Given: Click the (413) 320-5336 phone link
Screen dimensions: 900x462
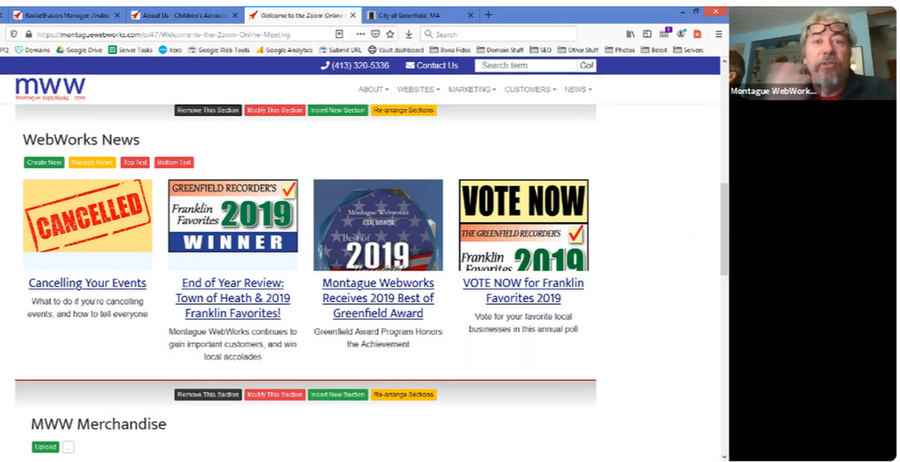Looking at the screenshot, I should 355,65.
